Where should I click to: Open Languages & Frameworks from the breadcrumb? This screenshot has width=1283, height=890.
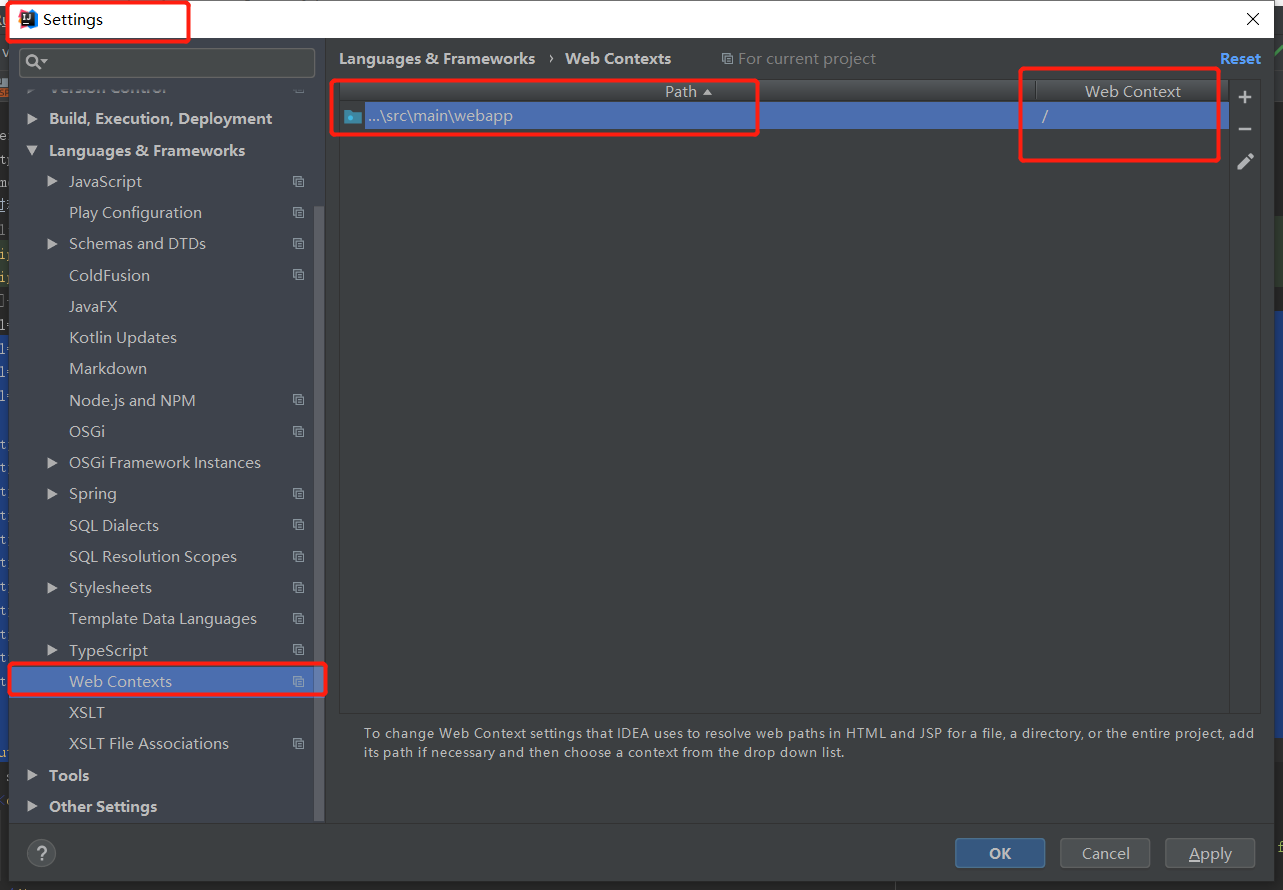click(437, 58)
